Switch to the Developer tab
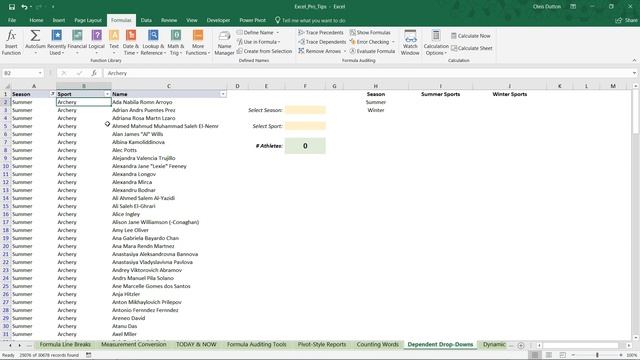 pos(218,20)
